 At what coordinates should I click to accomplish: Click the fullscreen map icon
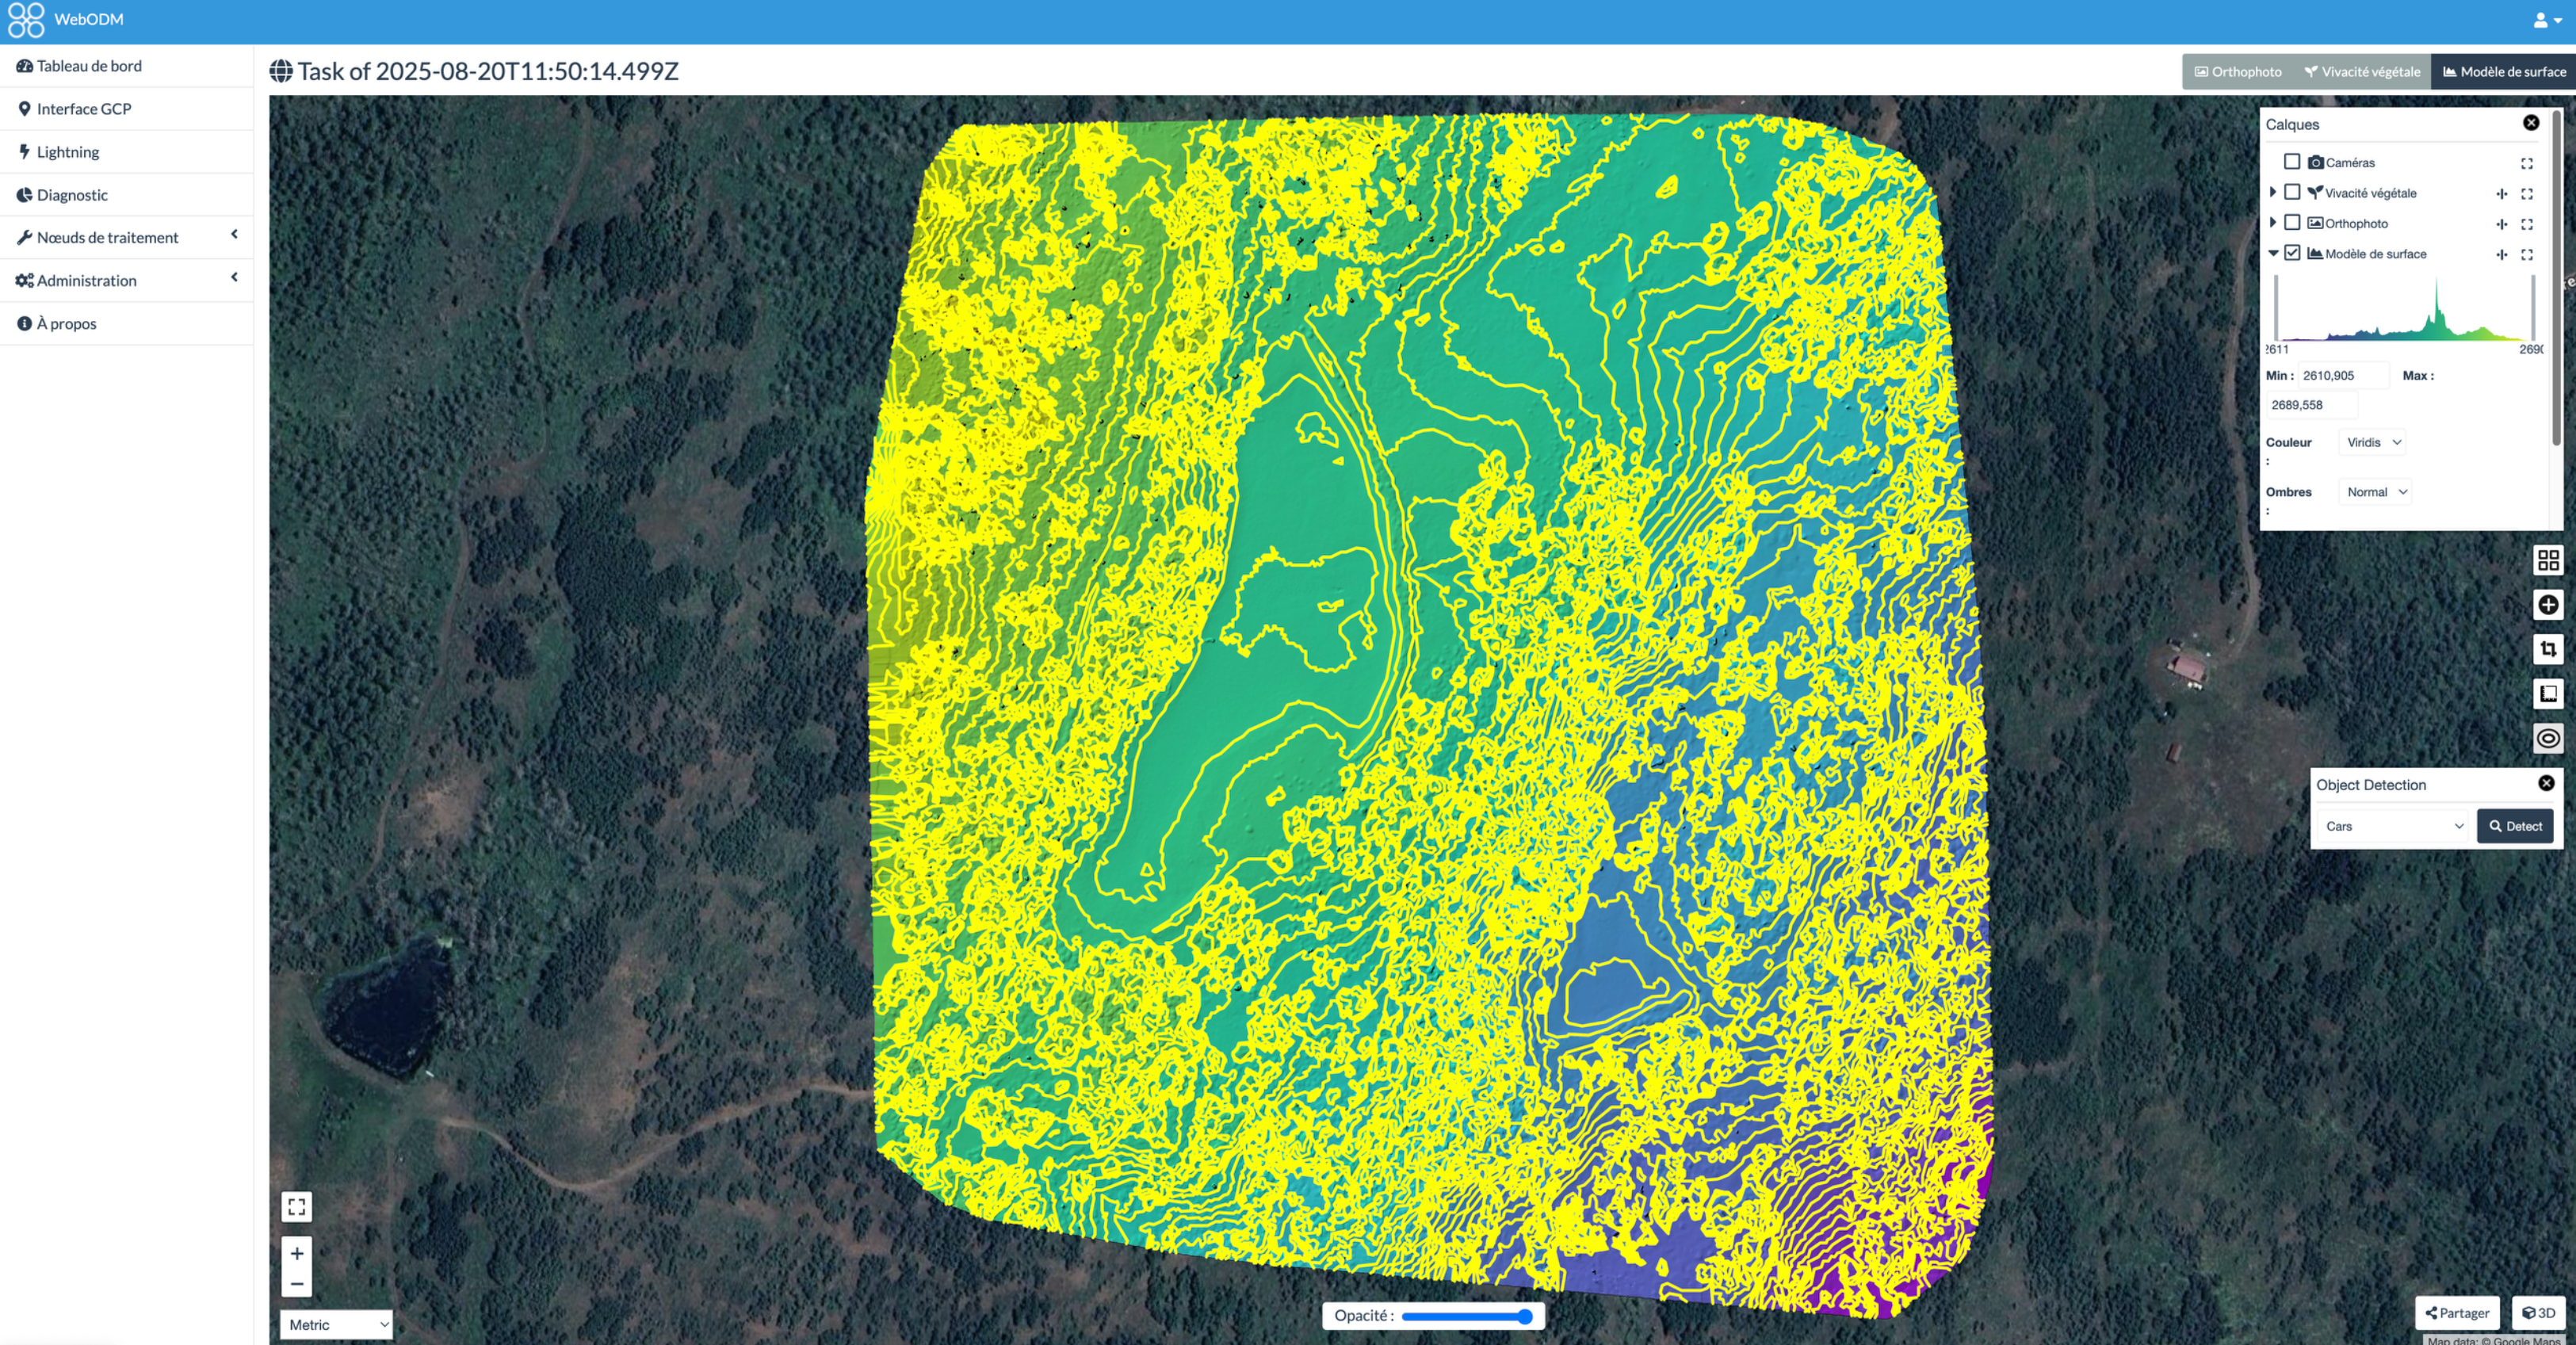coord(297,1207)
